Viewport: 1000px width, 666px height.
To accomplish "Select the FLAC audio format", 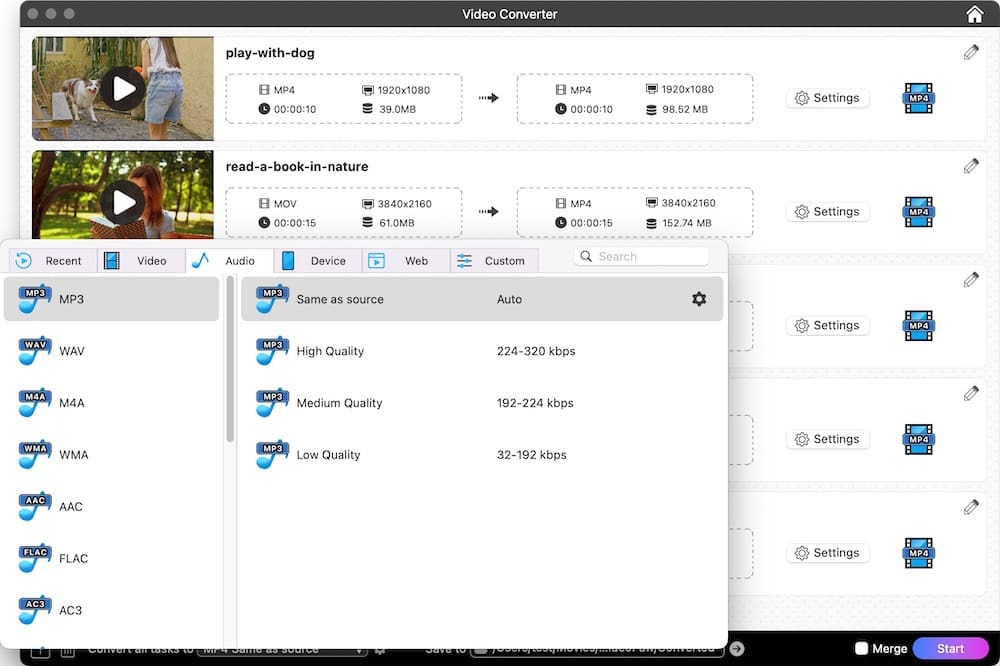I will 73,558.
